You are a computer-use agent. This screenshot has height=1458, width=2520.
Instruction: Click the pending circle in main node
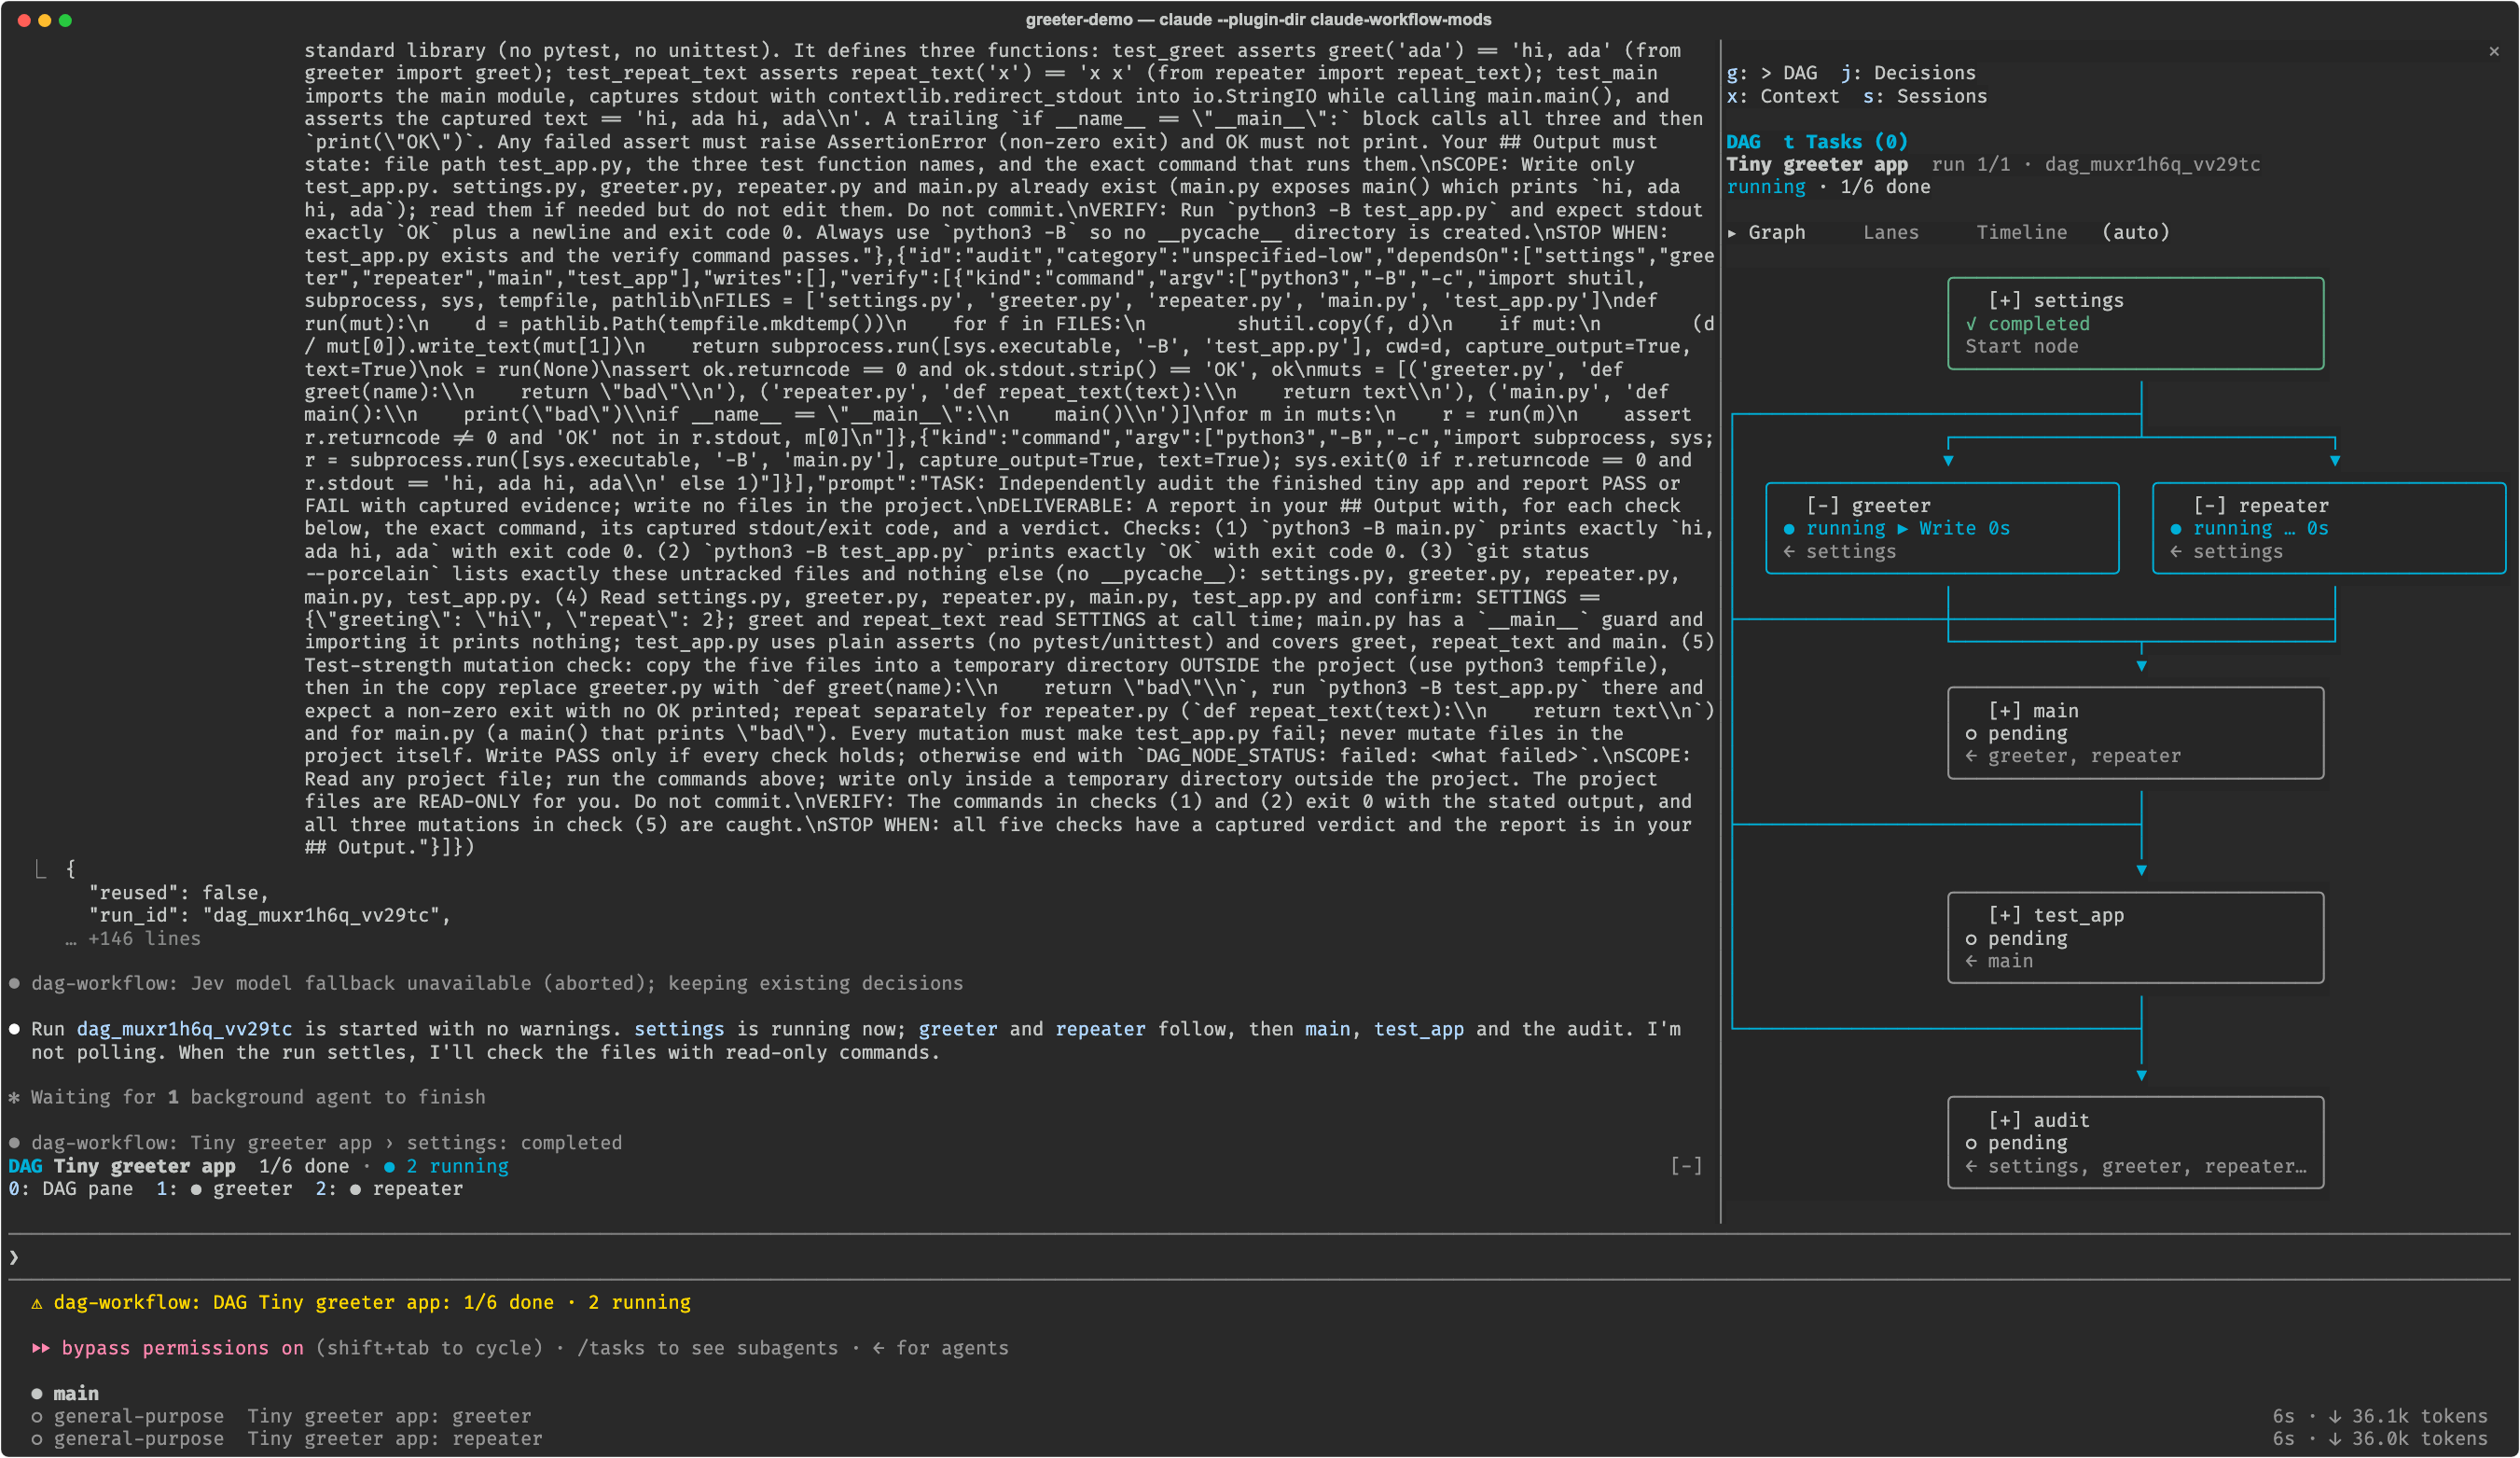coord(1971,734)
